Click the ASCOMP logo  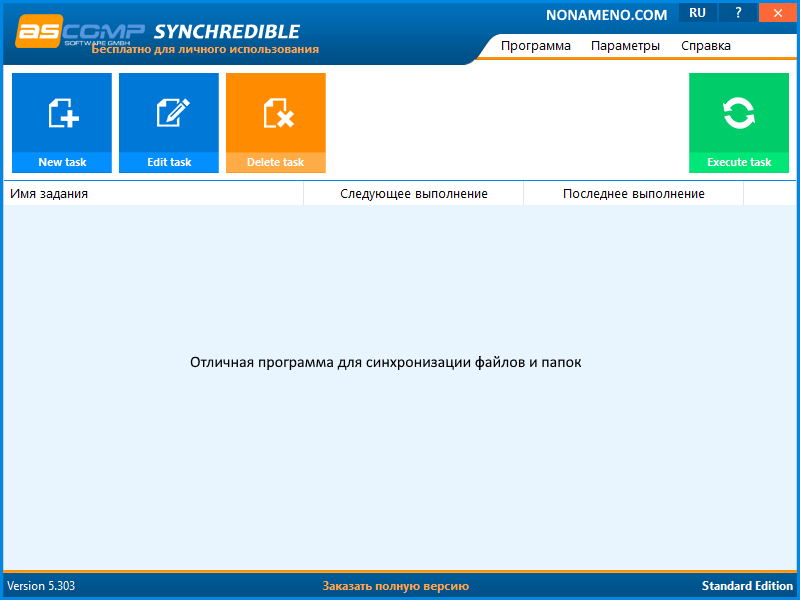click(x=80, y=31)
